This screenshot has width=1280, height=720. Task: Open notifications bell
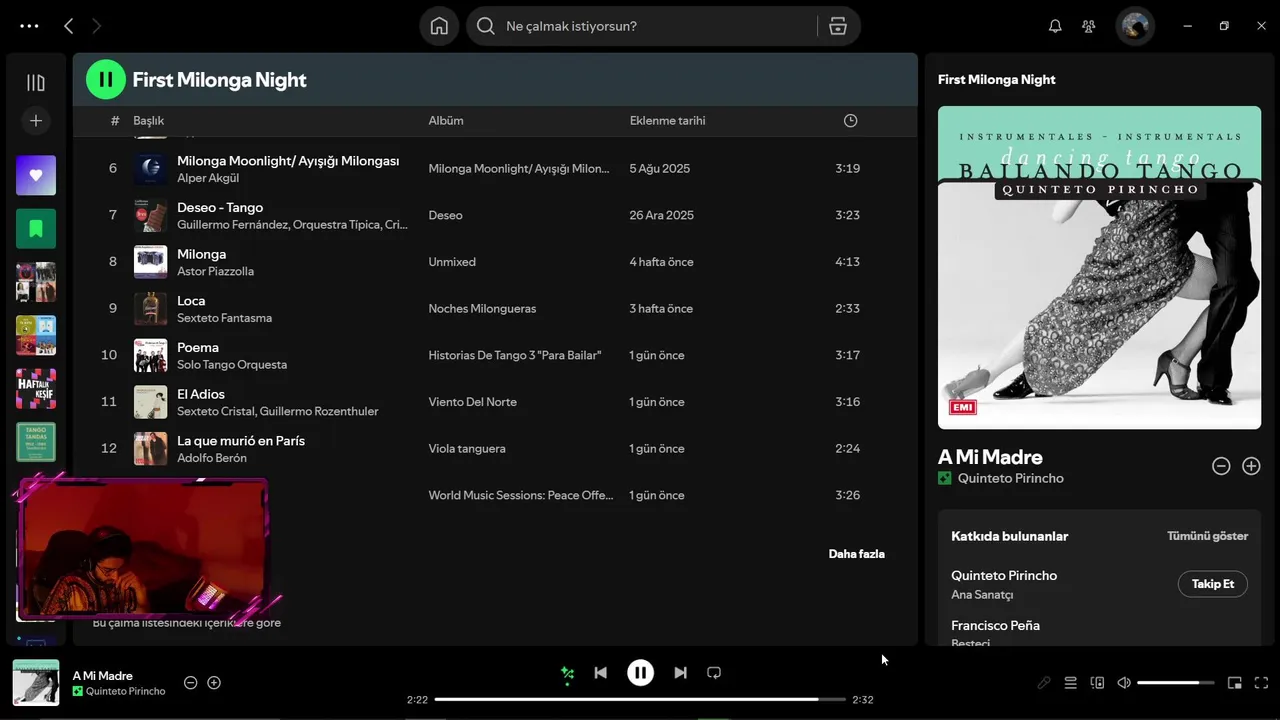tap(1055, 26)
